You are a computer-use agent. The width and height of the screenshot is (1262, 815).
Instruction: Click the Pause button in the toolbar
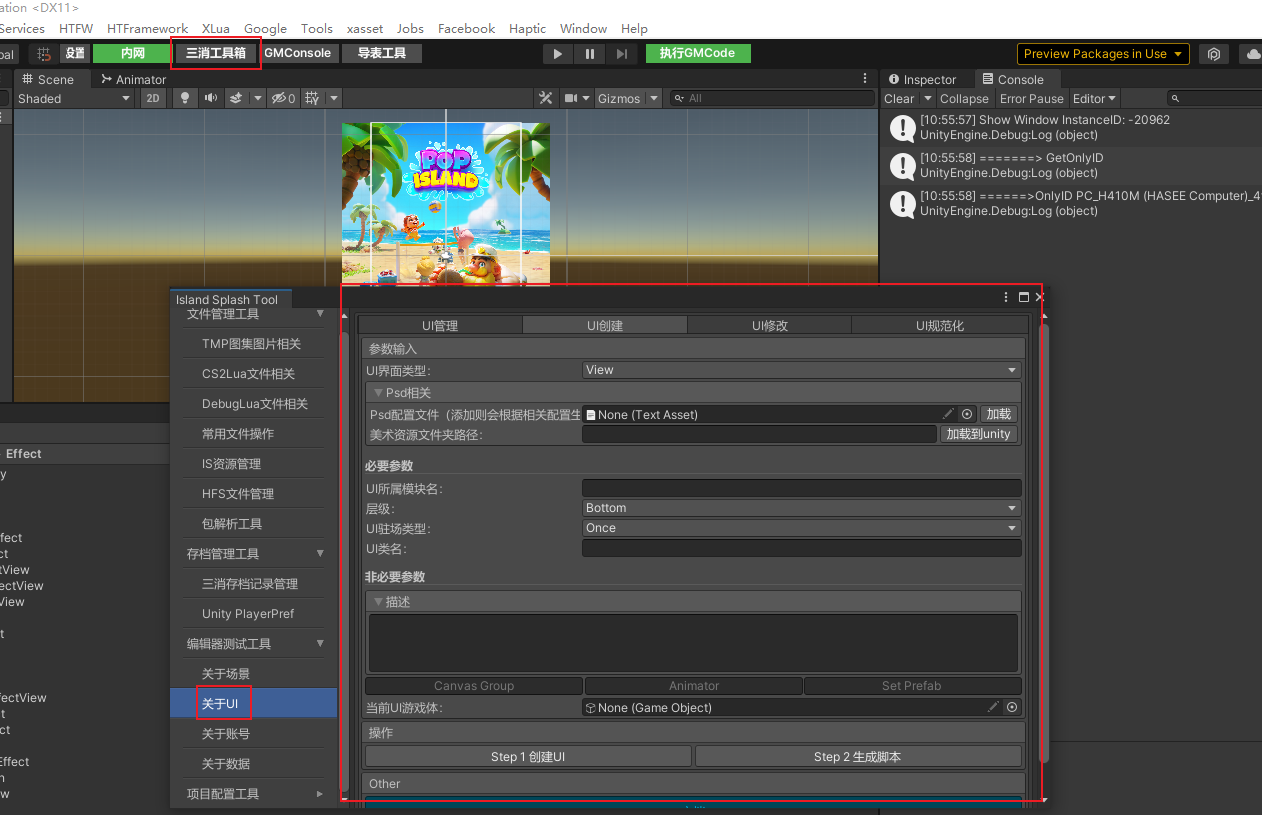point(590,54)
